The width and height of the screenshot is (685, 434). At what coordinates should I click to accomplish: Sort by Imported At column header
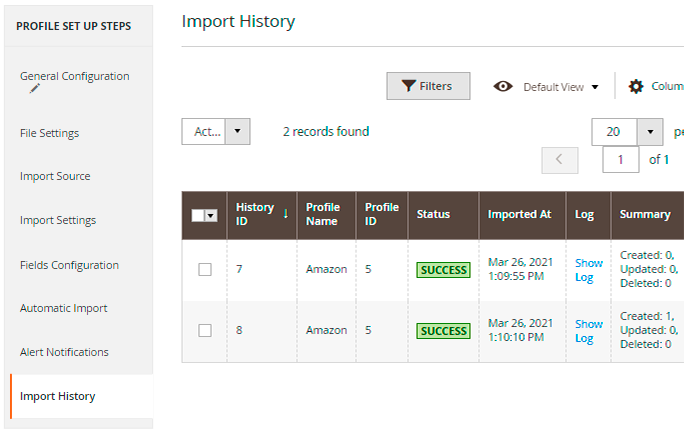pyautogui.click(x=519, y=214)
